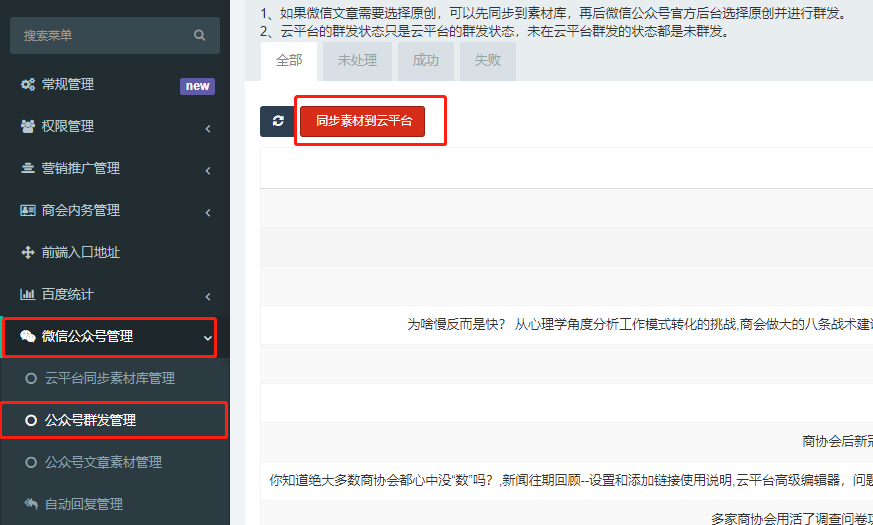The image size is (873, 525).
Task: Click the search magnifier icon in sidebar
Action: [200, 36]
